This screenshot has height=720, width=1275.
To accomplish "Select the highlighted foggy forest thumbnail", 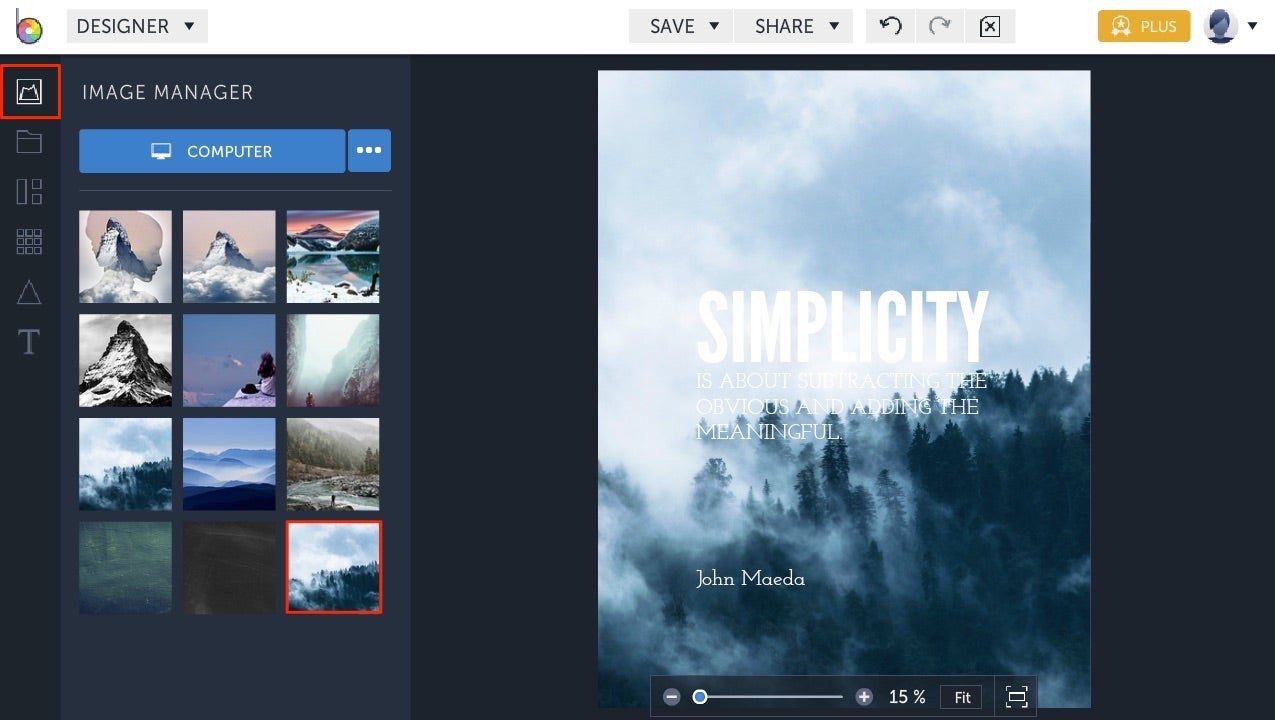I will (333, 567).
